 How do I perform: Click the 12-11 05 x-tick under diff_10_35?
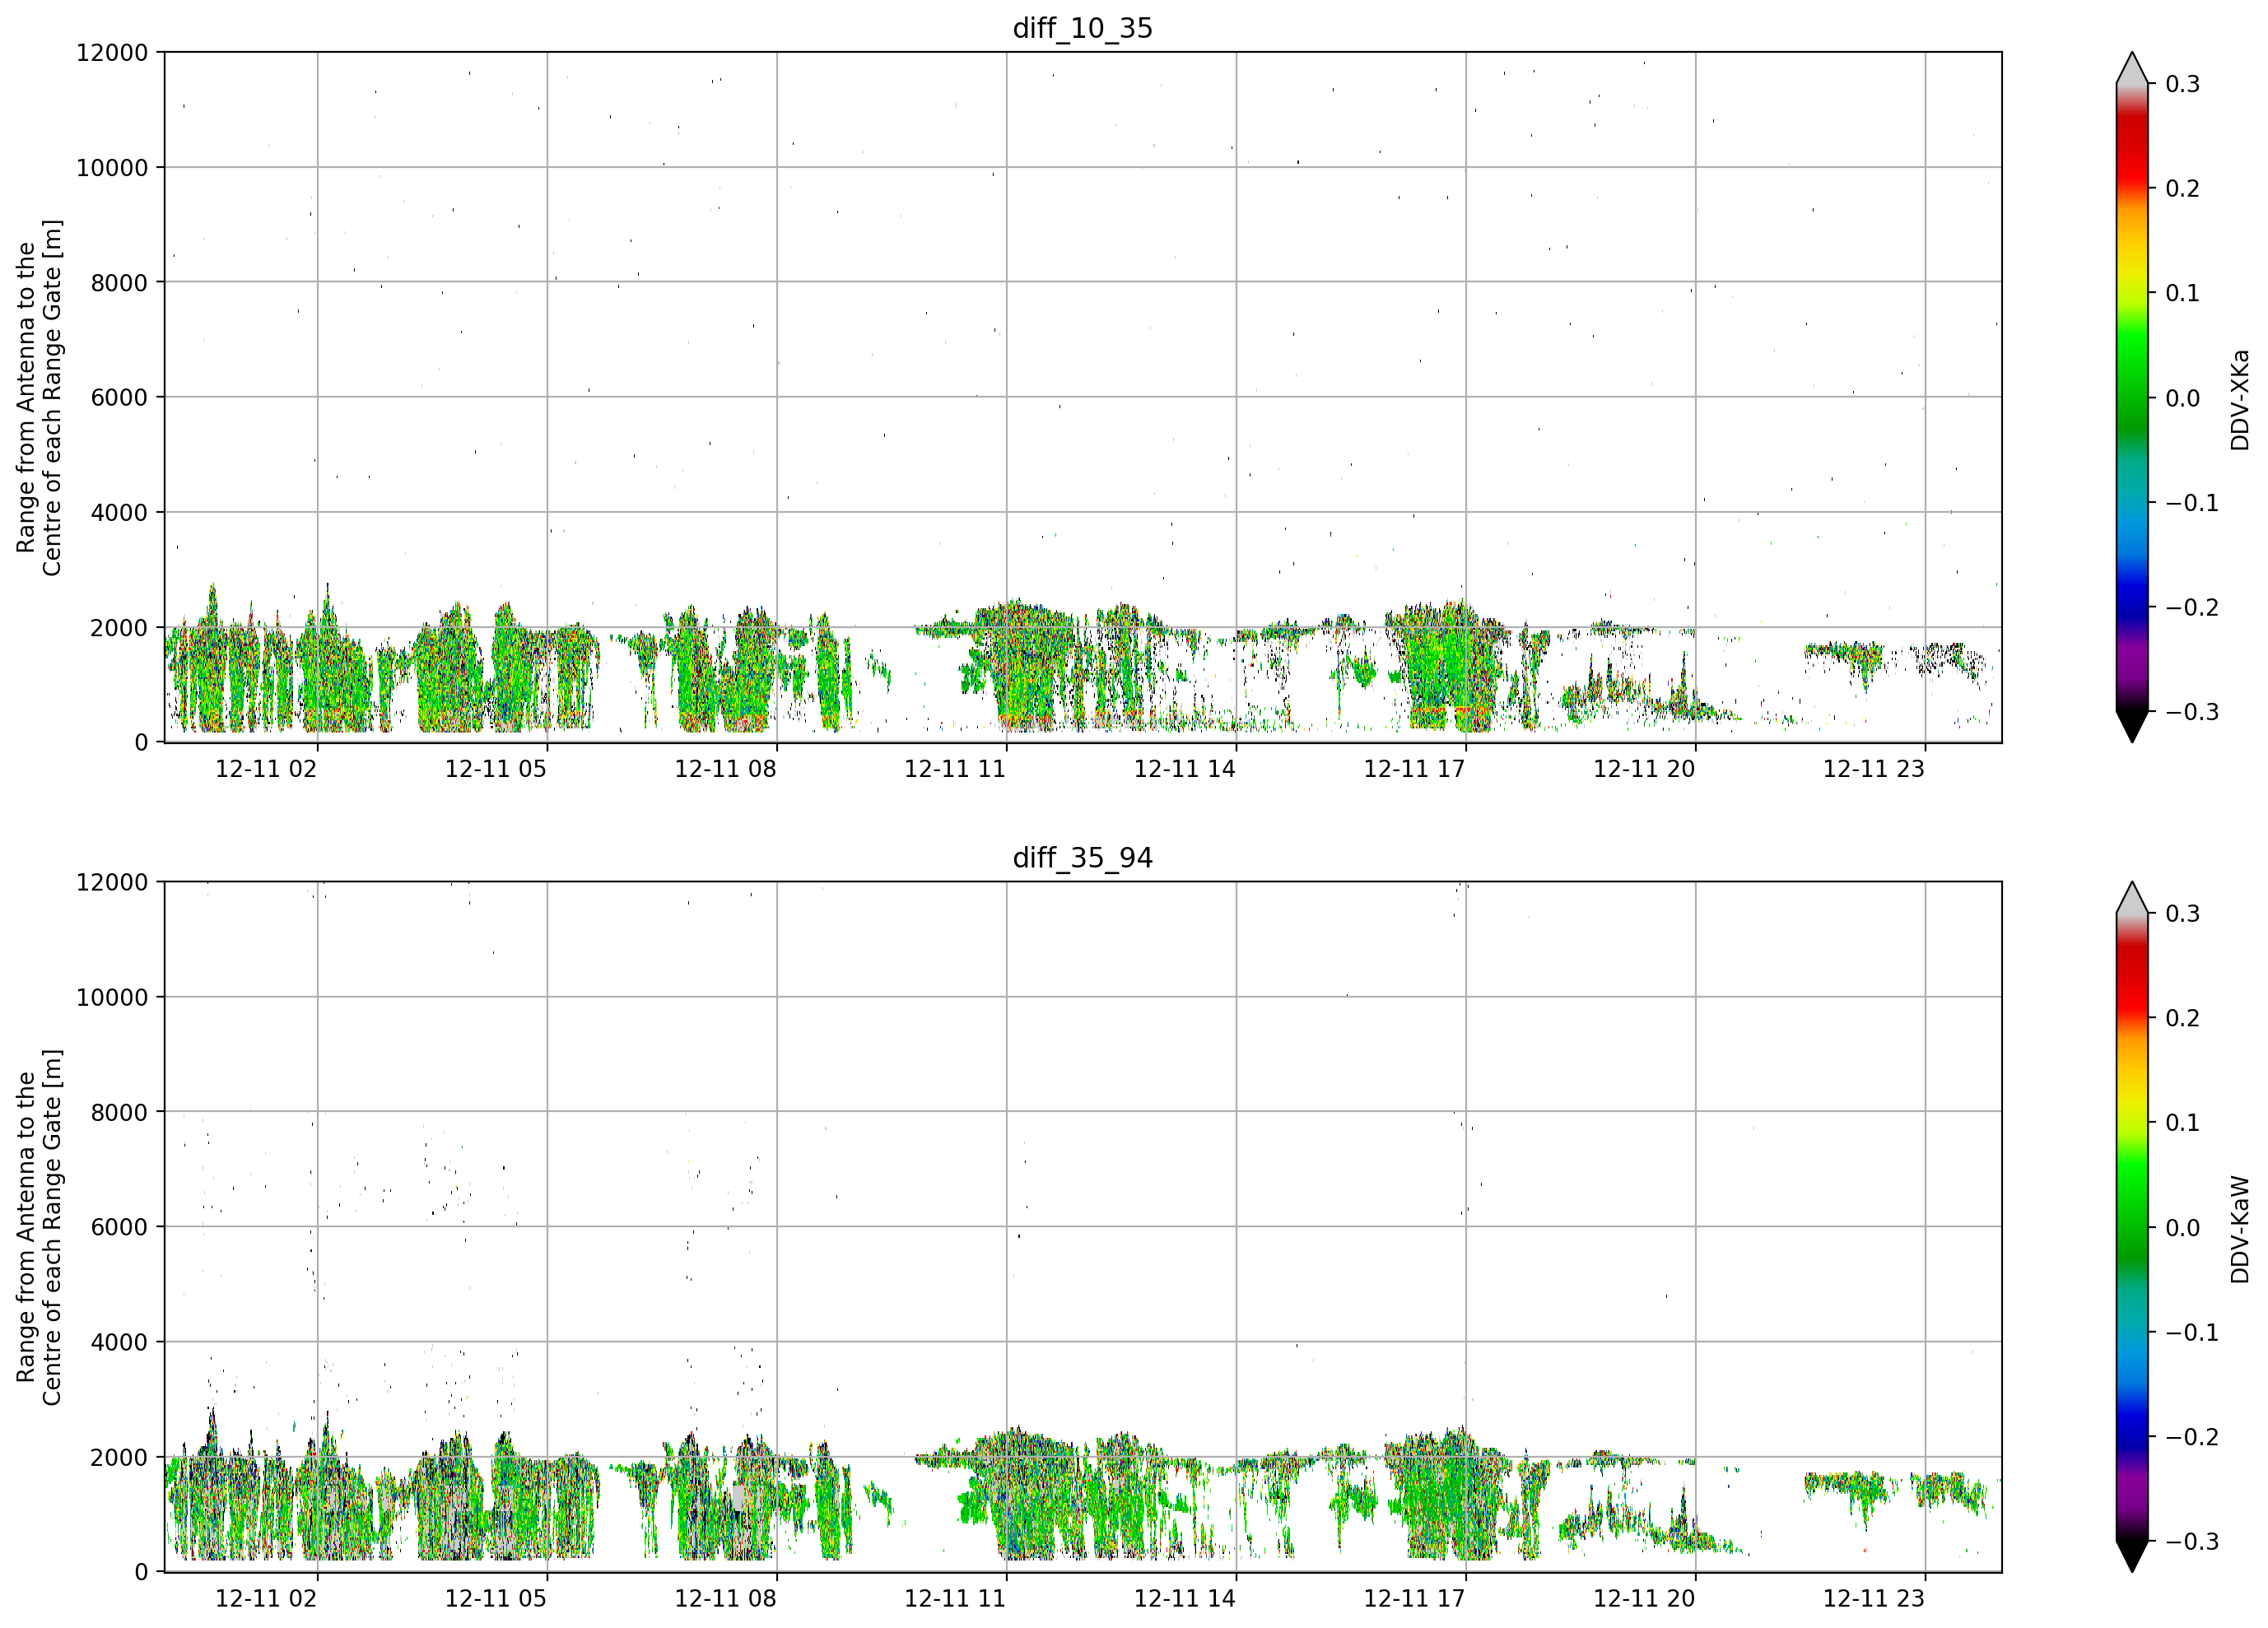click(x=496, y=769)
